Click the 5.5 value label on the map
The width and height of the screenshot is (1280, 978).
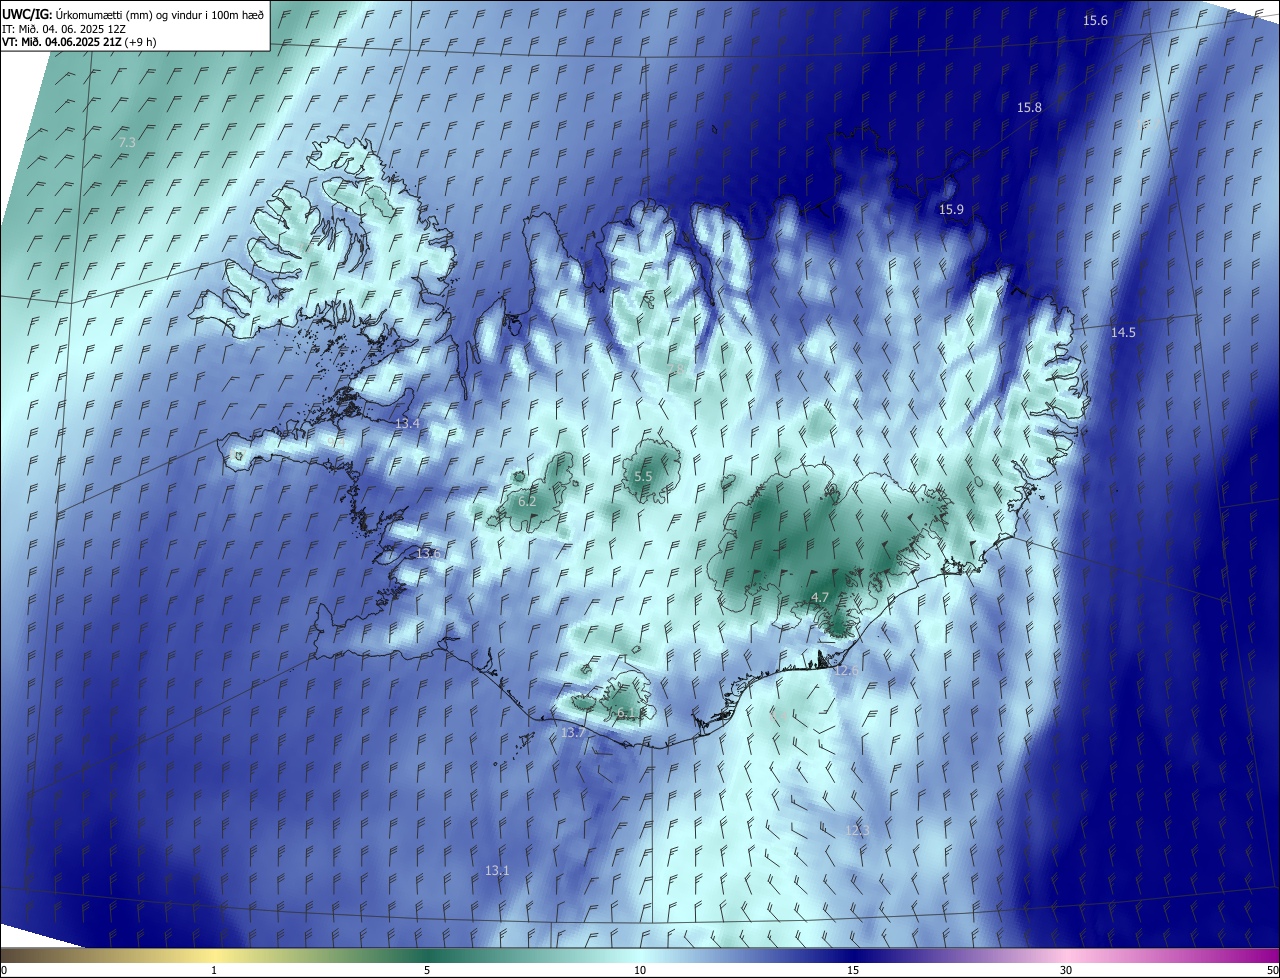(643, 477)
